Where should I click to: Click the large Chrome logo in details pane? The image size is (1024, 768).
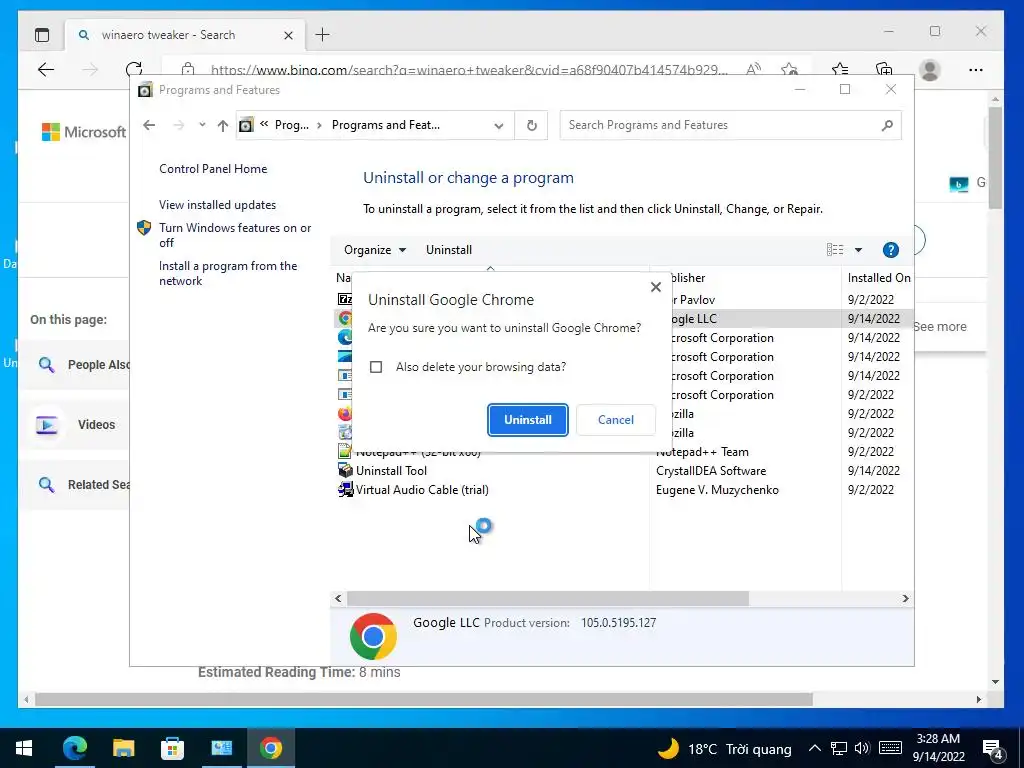click(373, 636)
